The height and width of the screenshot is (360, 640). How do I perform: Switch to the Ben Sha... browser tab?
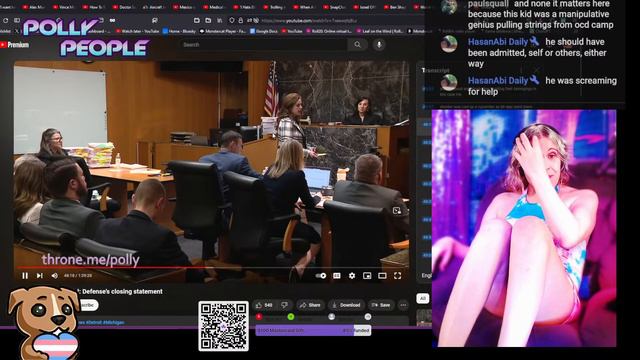pyautogui.click(x=396, y=7)
